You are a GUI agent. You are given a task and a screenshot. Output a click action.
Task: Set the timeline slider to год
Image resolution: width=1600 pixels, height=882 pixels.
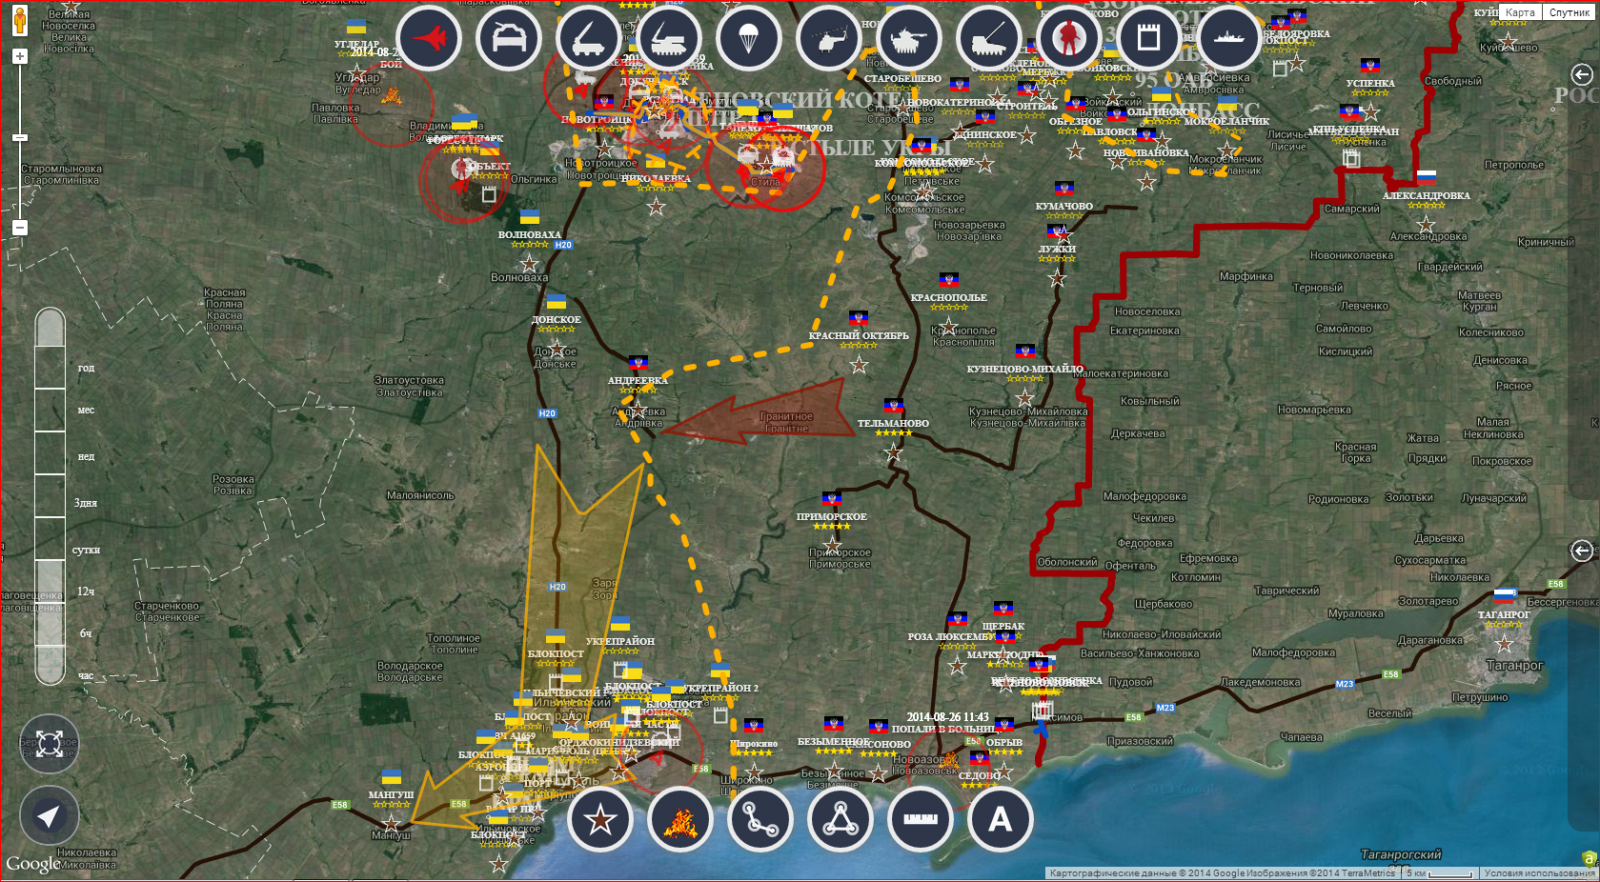pyautogui.click(x=86, y=368)
